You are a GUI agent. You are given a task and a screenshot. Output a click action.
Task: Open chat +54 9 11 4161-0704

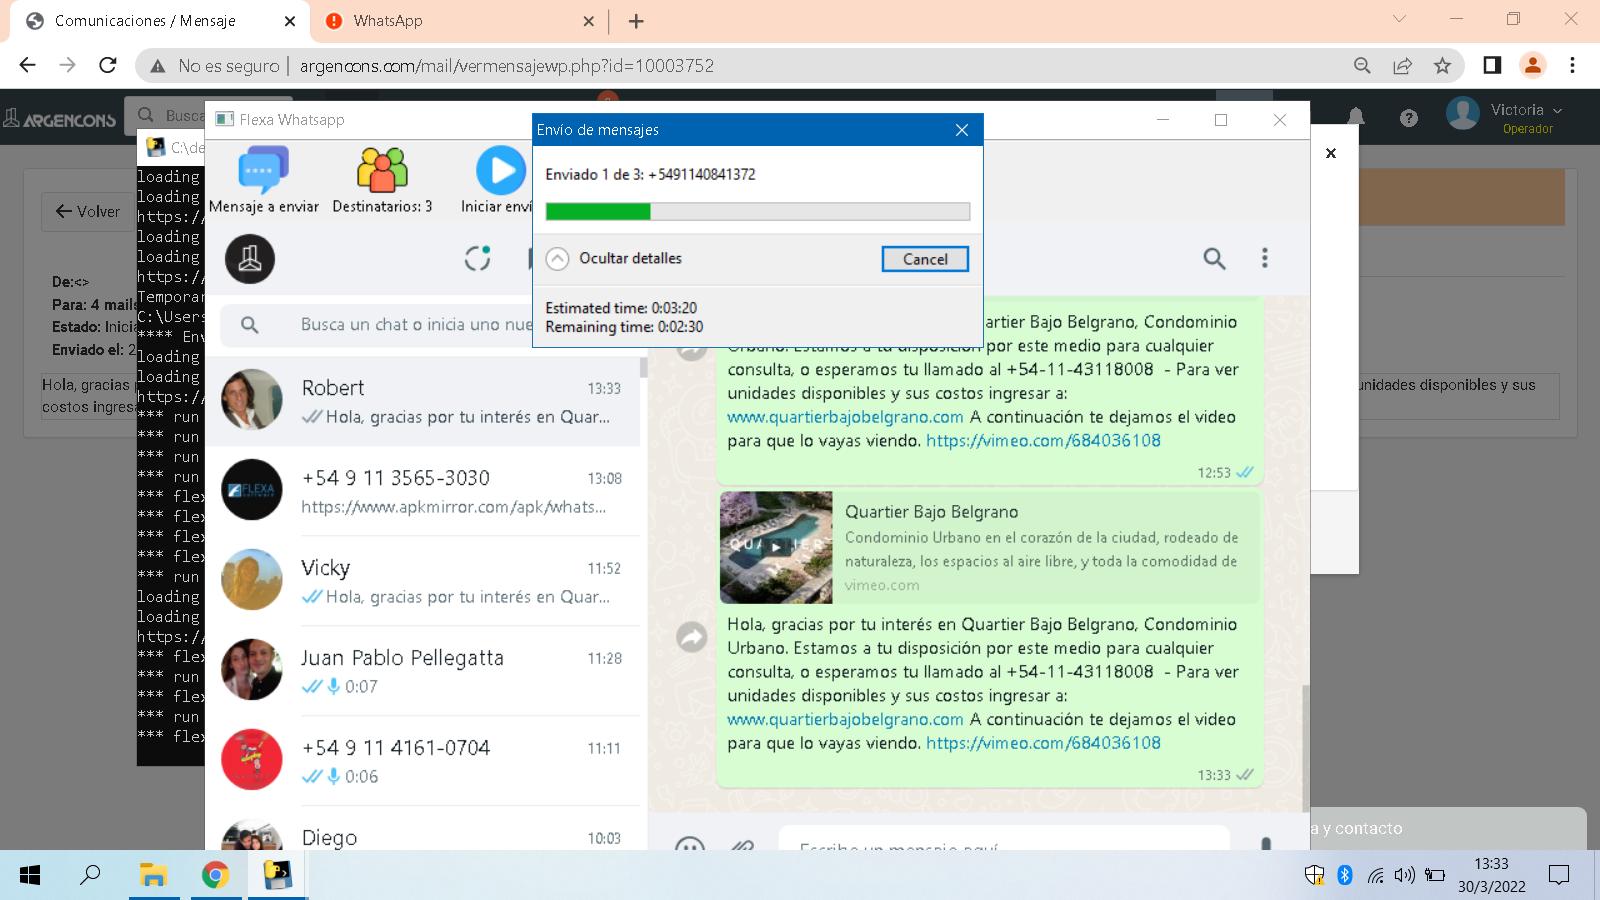click(422, 761)
